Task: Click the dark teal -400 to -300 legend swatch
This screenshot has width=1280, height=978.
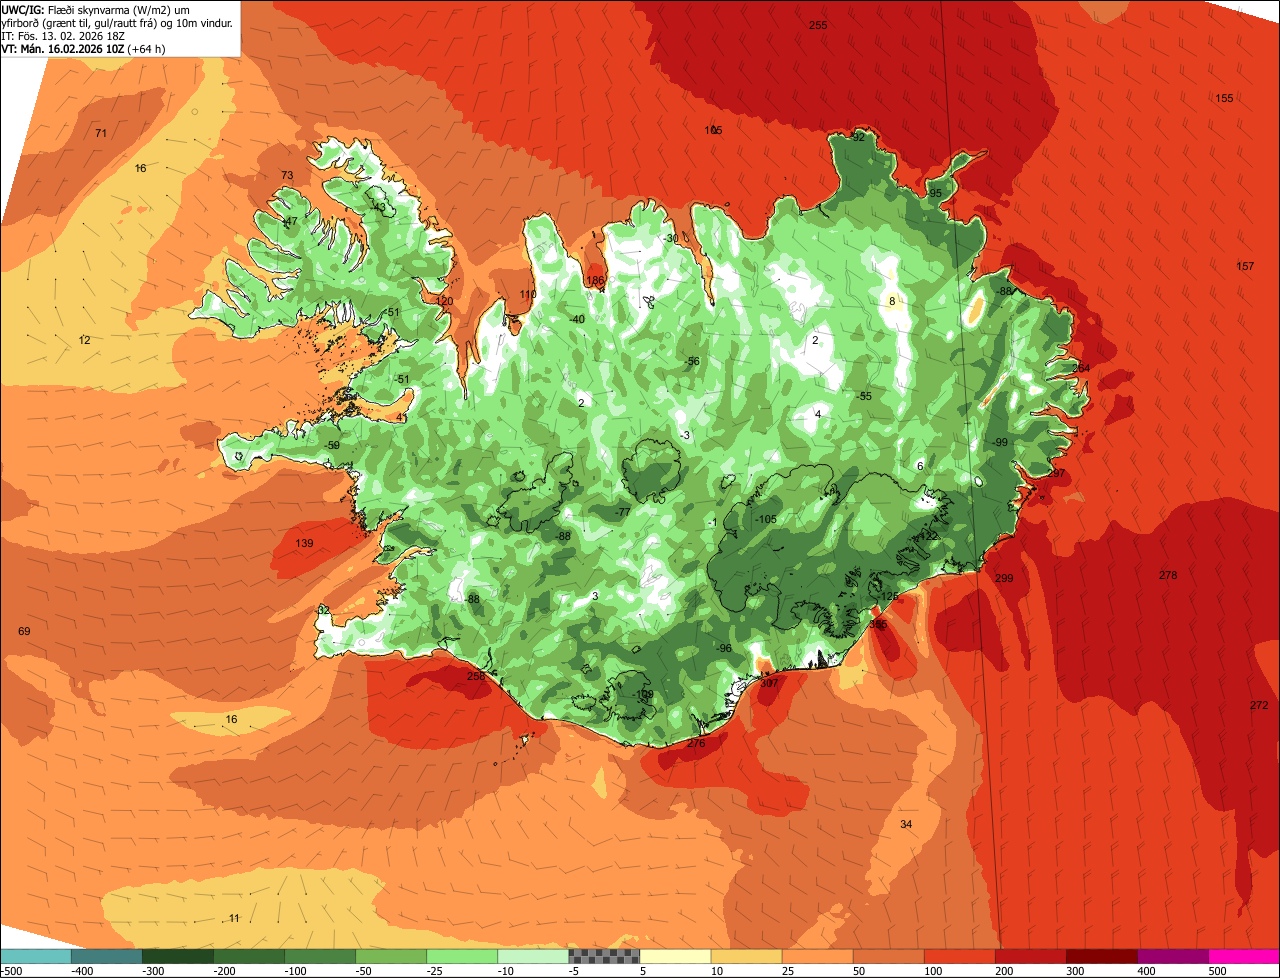Action: [x=107, y=956]
